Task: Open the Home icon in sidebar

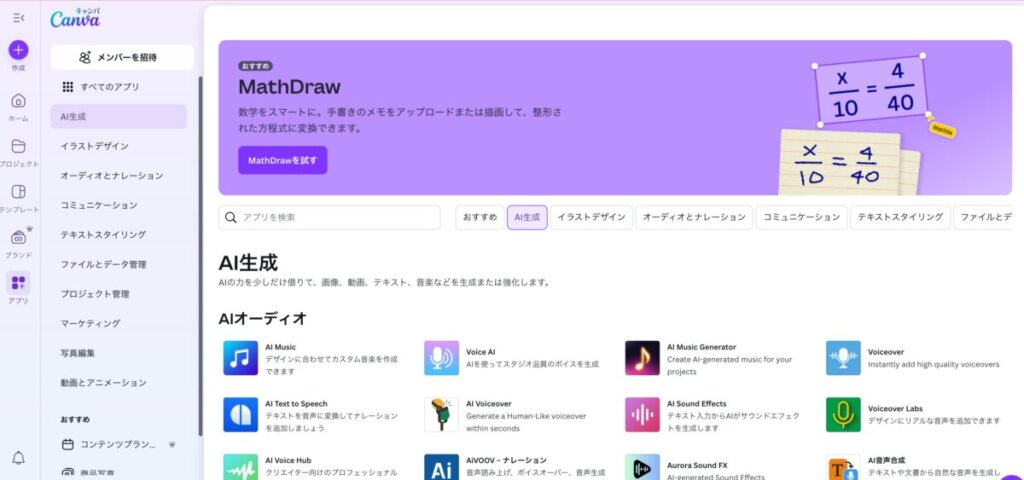Action: coord(18,101)
